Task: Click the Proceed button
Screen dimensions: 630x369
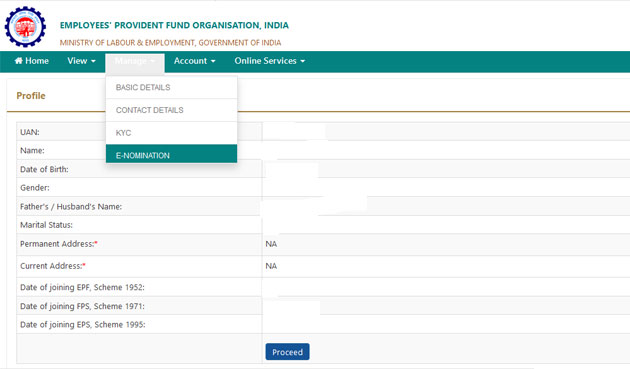Action: (287, 352)
